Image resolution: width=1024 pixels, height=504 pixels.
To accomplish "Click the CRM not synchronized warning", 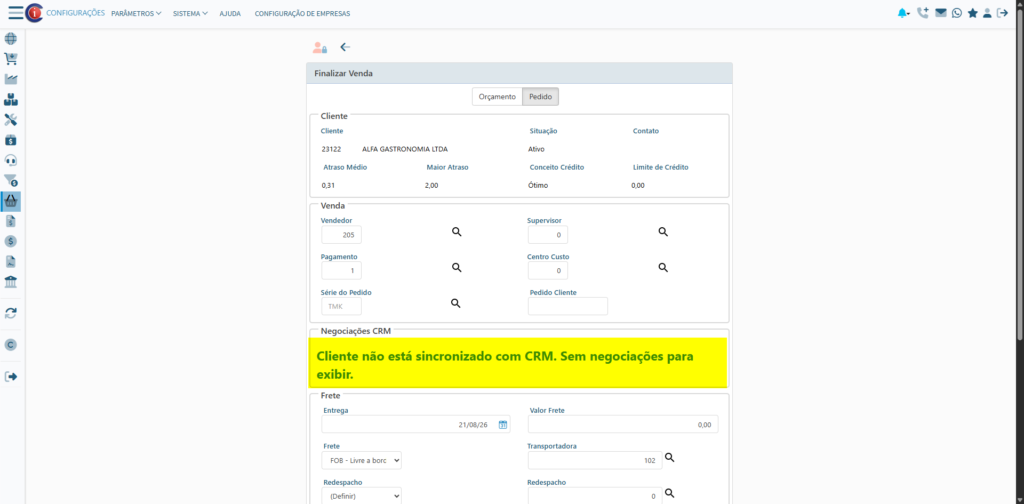I will pyautogui.click(x=518, y=362).
